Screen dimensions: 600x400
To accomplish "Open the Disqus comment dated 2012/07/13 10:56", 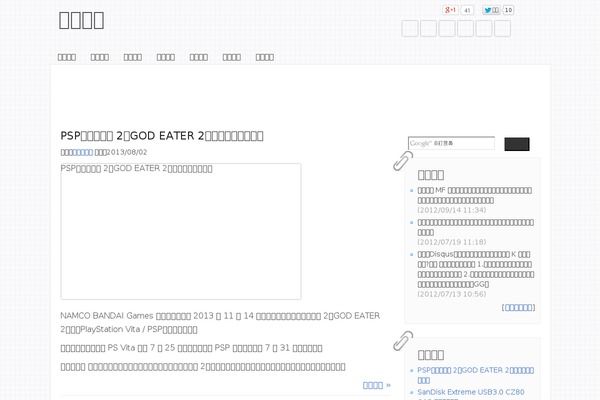I will tap(476, 269).
